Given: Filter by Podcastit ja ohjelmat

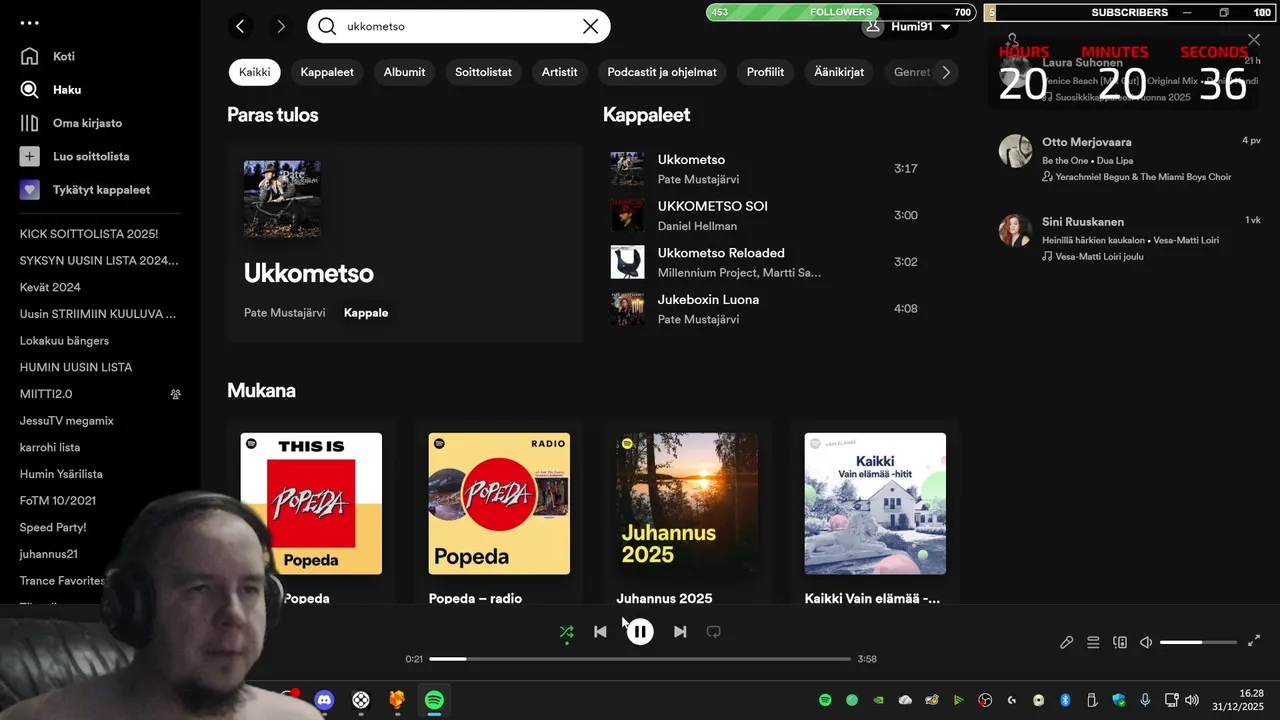Looking at the screenshot, I should point(662,72).
